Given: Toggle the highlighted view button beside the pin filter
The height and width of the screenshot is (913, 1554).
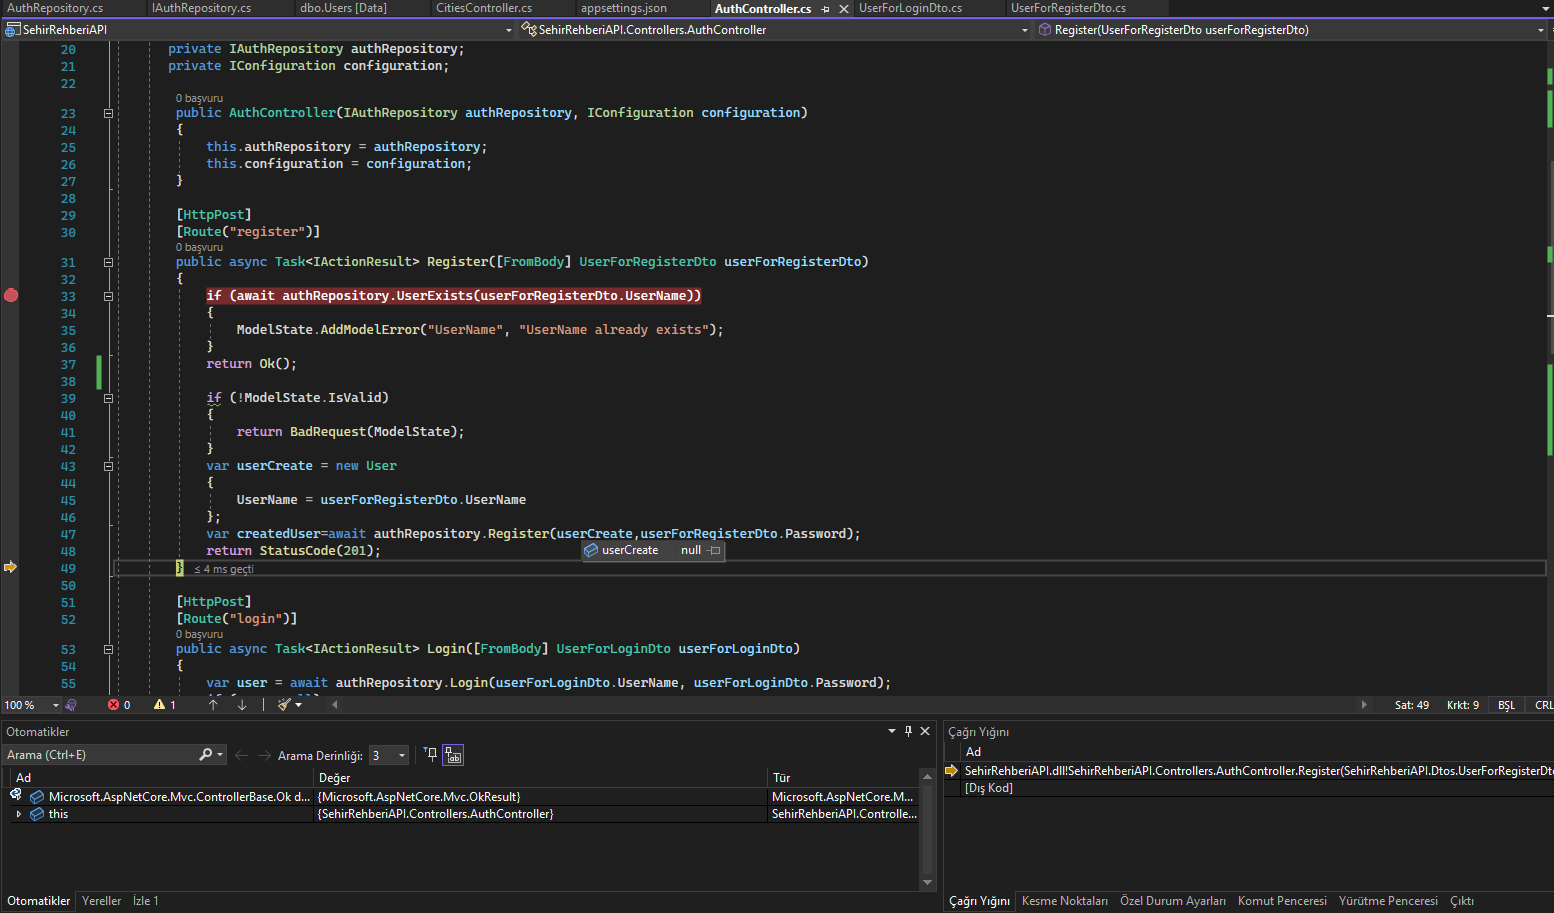Looking at the screenshot, I should point(454,755).
